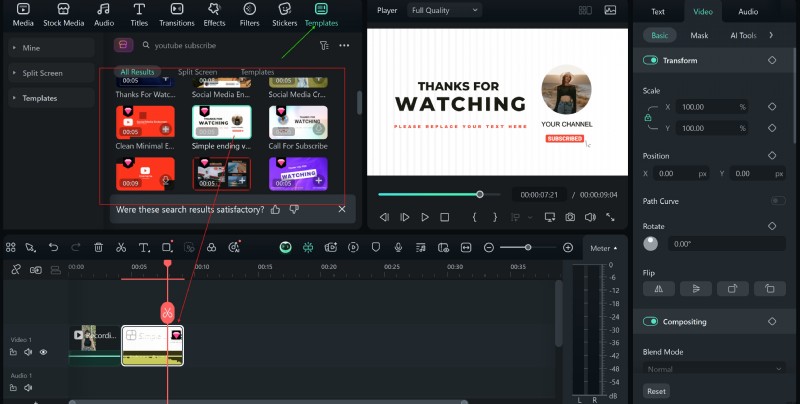The image size is (800, 404).
Task: Click the delete trash icon in timeline toolbar
Action: (x=98, y=247)
